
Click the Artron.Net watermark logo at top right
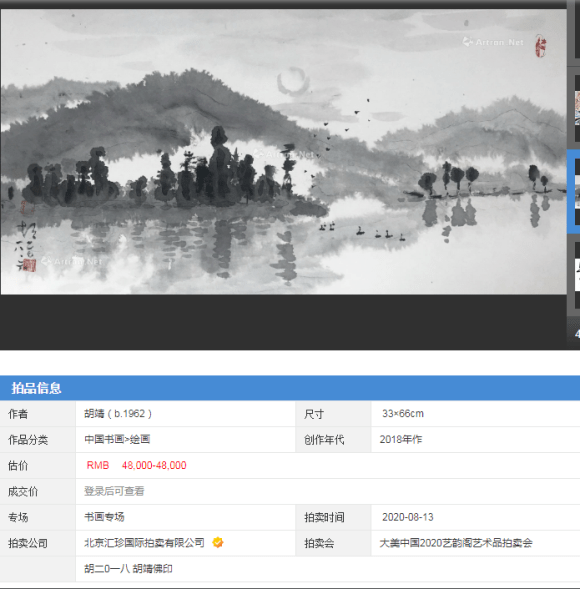point(493,42)
